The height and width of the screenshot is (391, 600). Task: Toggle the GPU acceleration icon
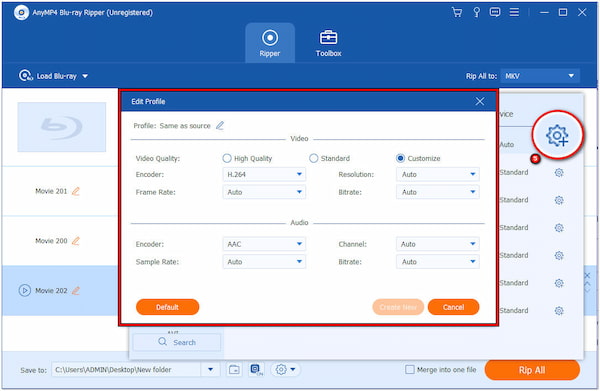[x=256, y=370]
